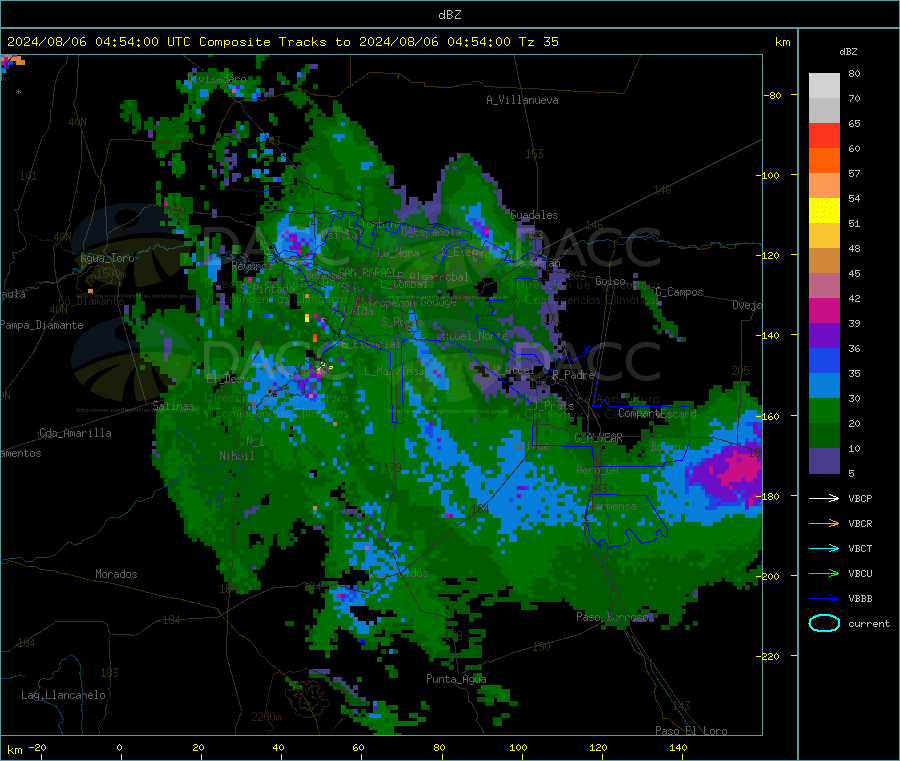Click the 'Guadales' map label
This screenshot has height=761, width=900.
coord(534,215)
